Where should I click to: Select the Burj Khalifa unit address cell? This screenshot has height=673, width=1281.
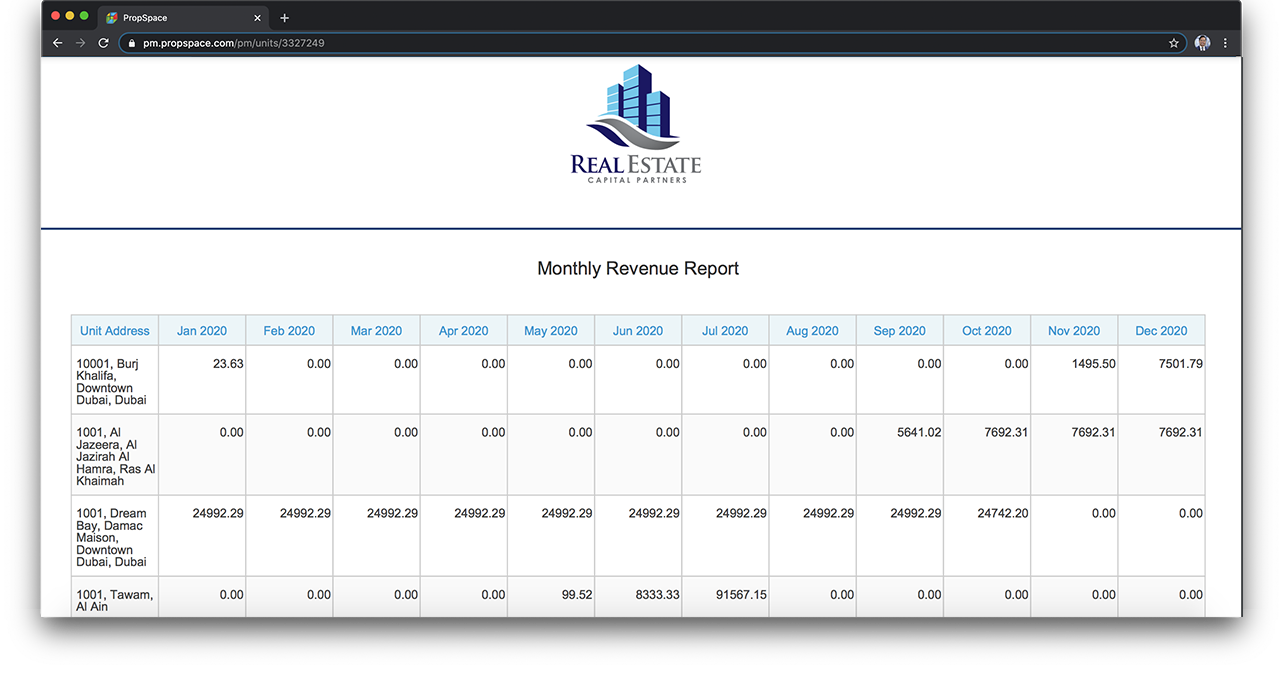click(115, 381)
